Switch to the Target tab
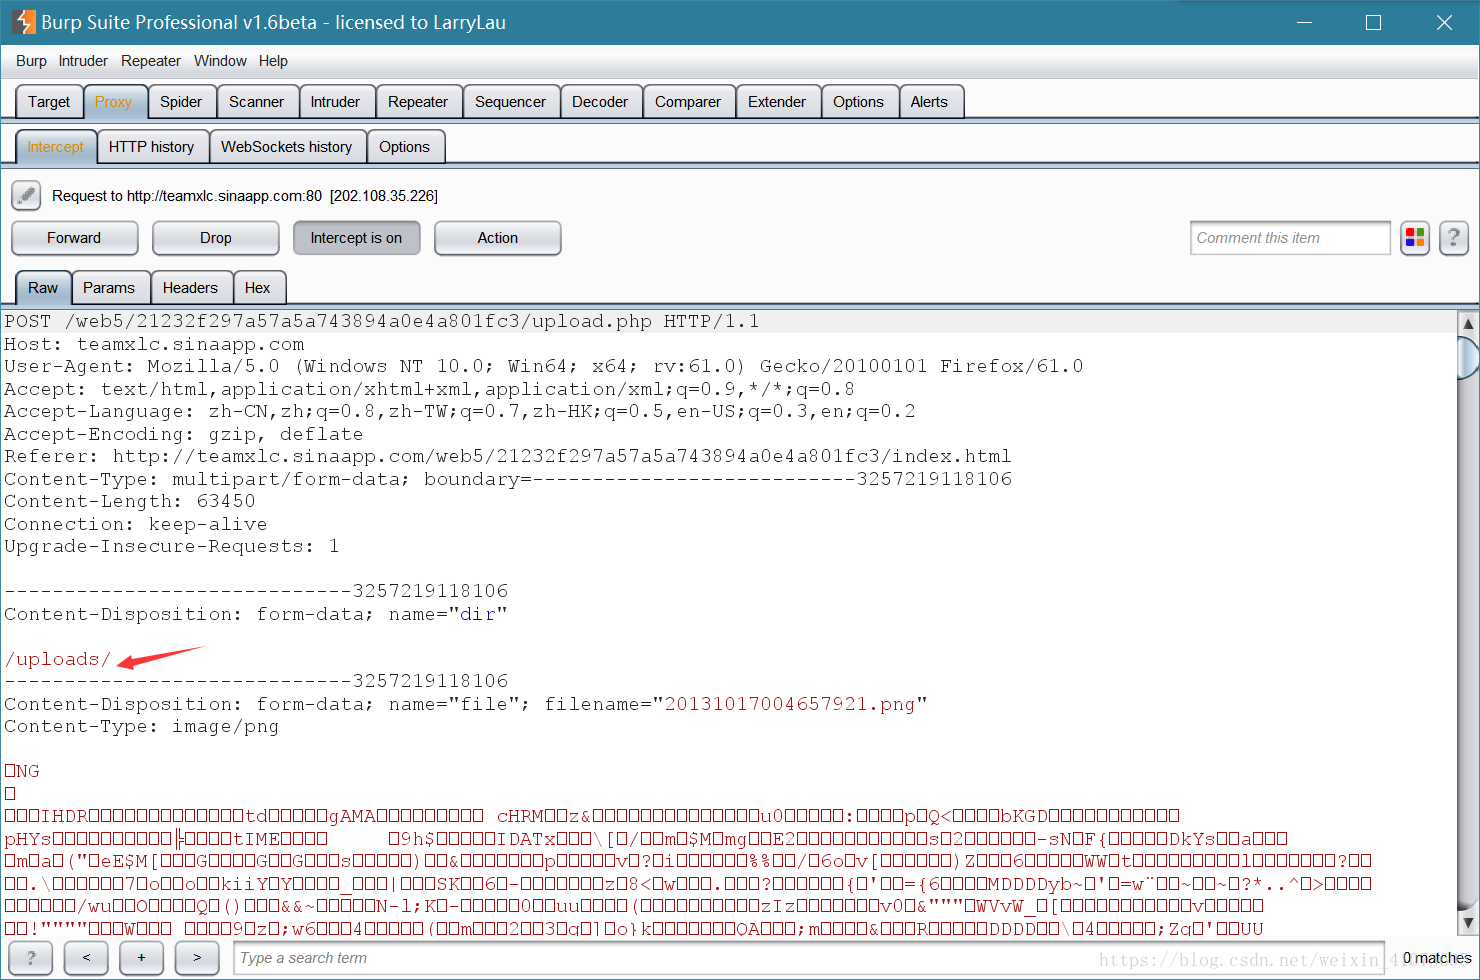The image size is (1480, 980). 49,102
